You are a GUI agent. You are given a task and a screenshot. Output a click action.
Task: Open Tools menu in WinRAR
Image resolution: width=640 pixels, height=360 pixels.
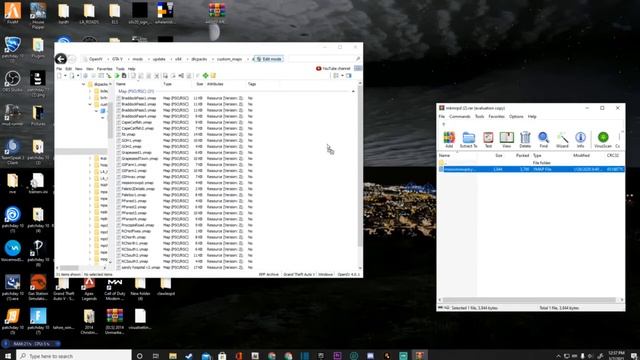pos(479,117)
